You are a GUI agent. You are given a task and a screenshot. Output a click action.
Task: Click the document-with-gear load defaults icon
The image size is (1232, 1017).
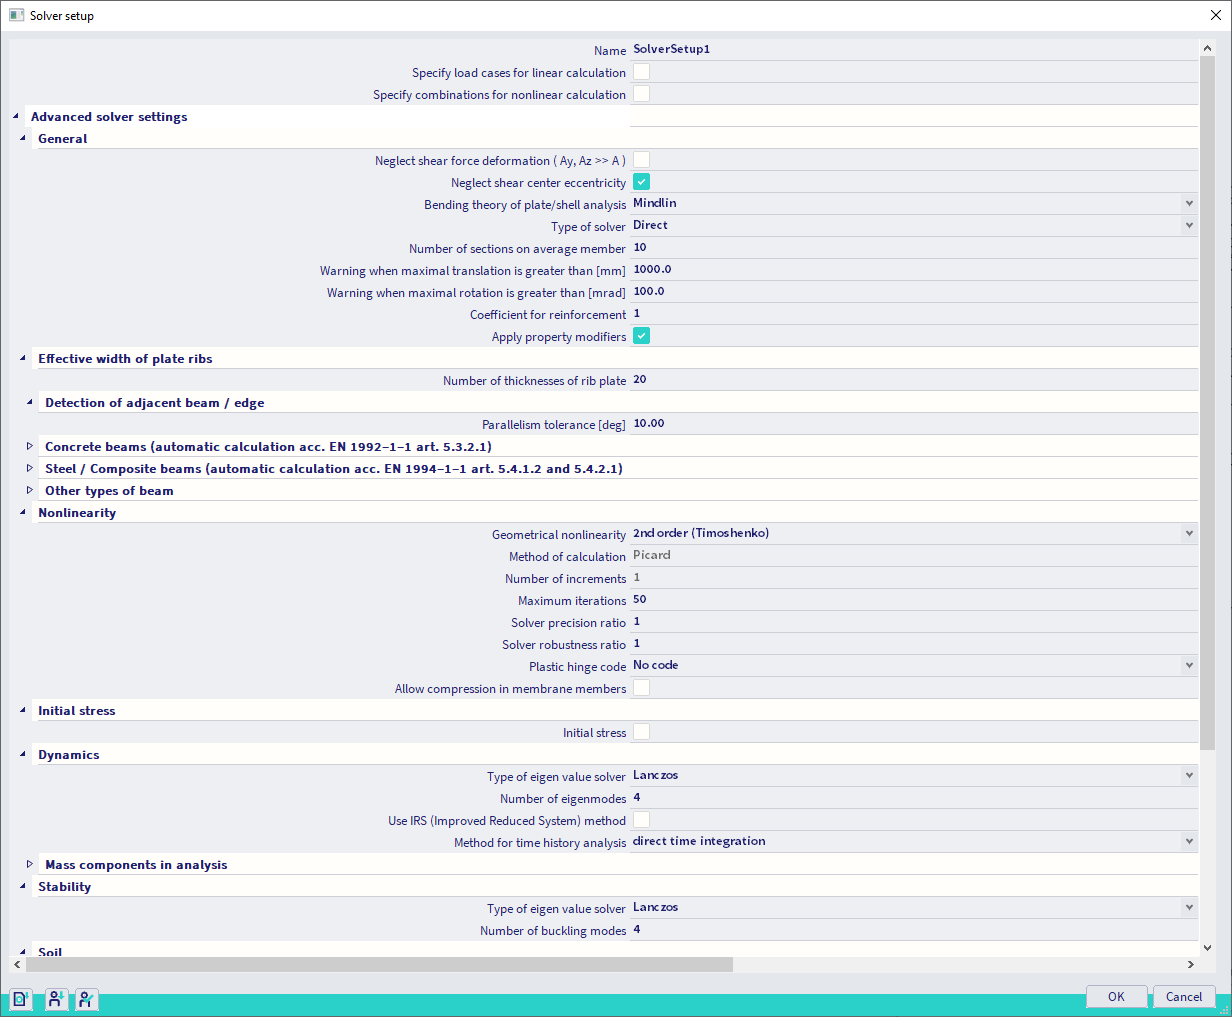[x=21, y=998]
